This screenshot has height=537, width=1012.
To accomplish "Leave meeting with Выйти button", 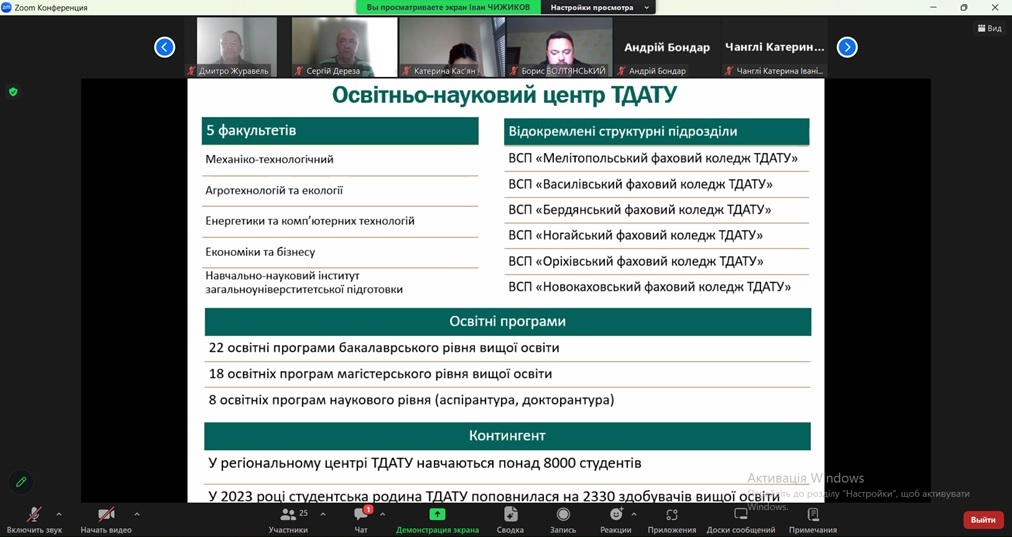I will point(983,520).
